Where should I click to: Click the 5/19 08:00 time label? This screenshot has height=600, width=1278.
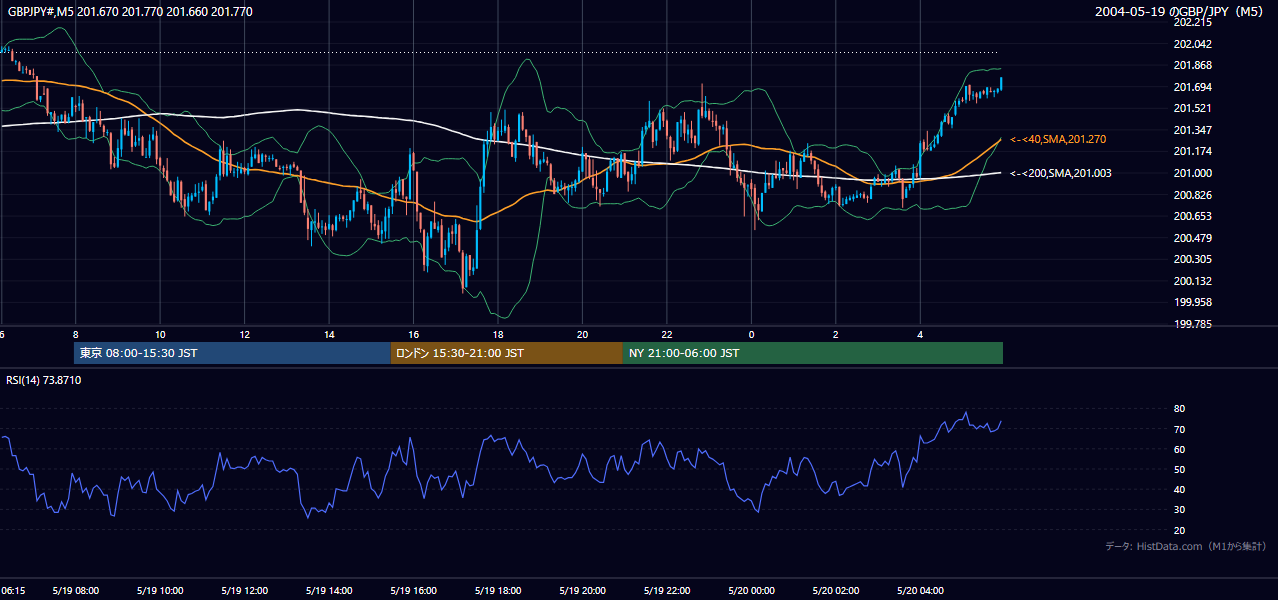pos(75,591)
